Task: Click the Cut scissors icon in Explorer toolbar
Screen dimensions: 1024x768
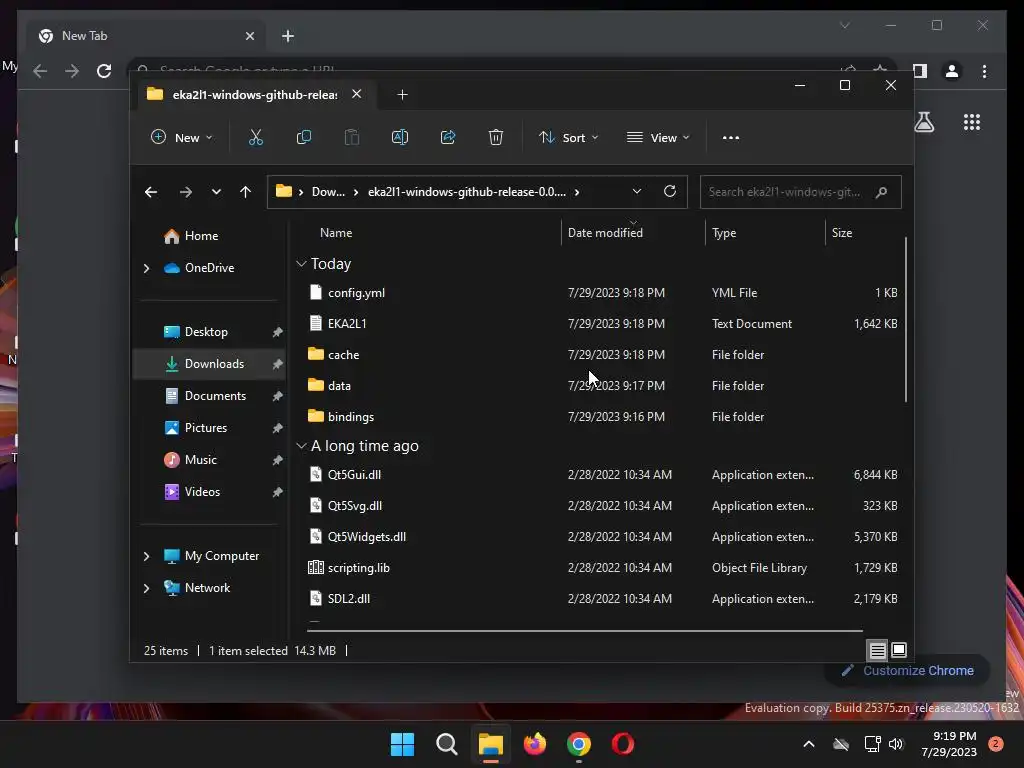Action: 255,137
